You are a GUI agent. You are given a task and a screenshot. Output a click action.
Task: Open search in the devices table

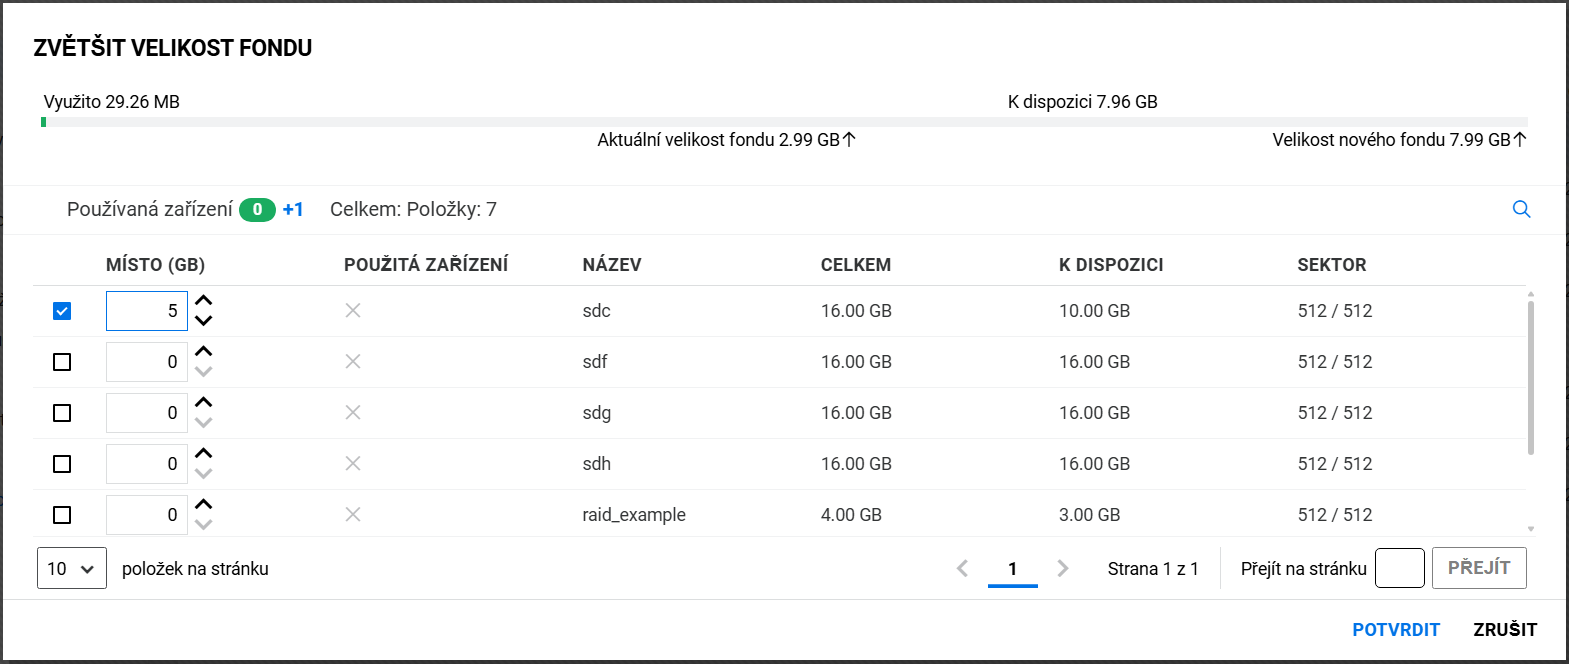pyautogui.click(x=1521, y=209)
